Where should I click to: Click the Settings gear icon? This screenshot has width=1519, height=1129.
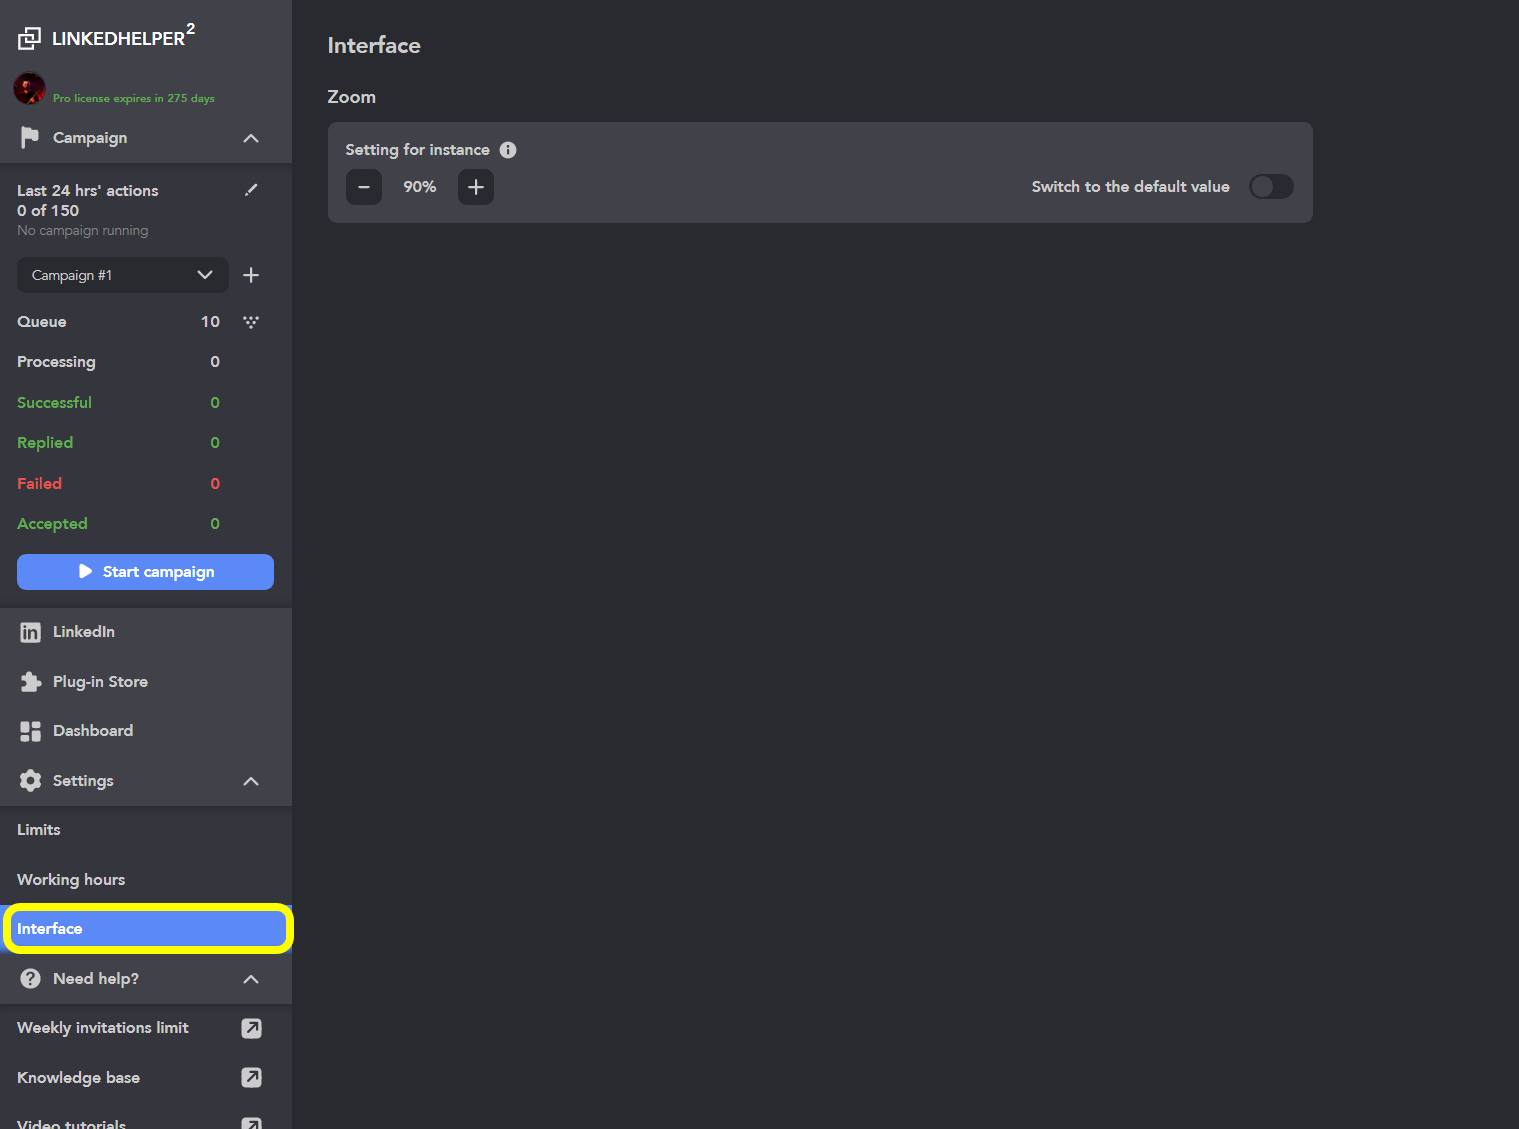30,781
